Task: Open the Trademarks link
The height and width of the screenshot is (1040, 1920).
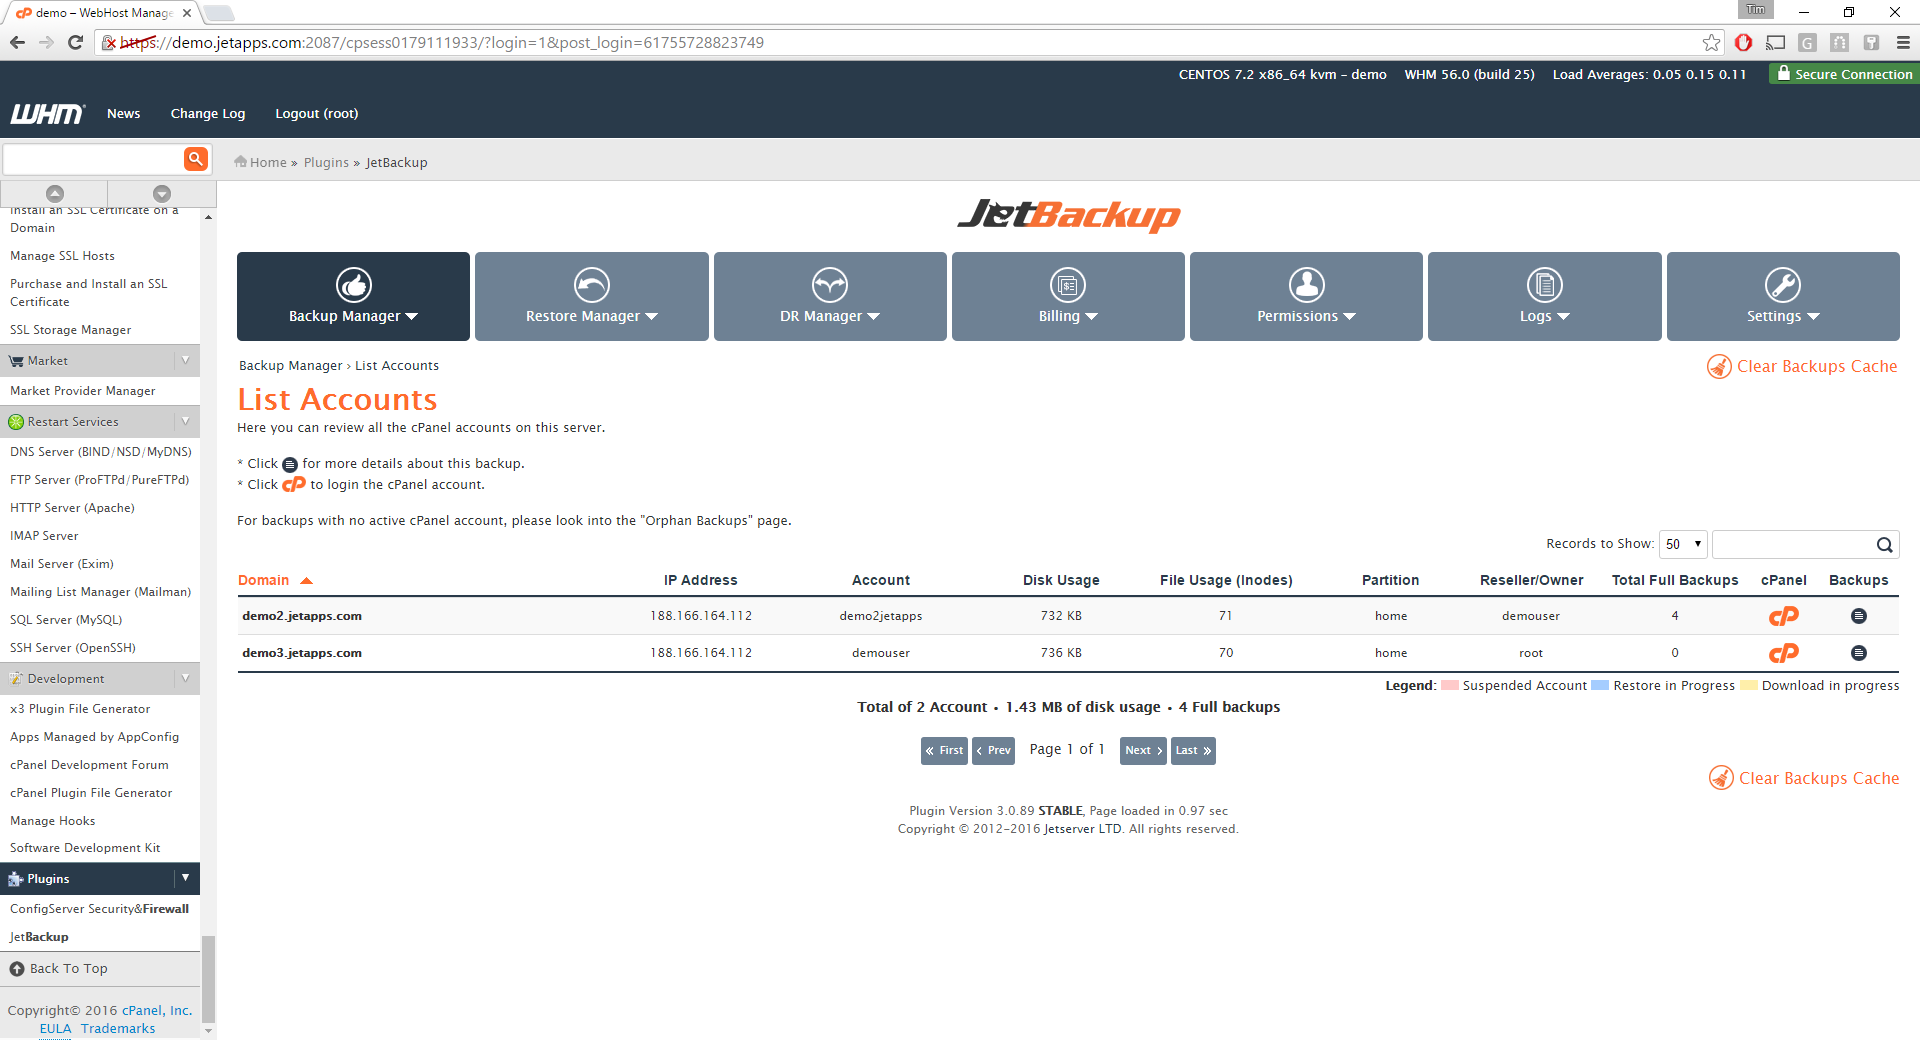Action: (x=118, y=1028)
